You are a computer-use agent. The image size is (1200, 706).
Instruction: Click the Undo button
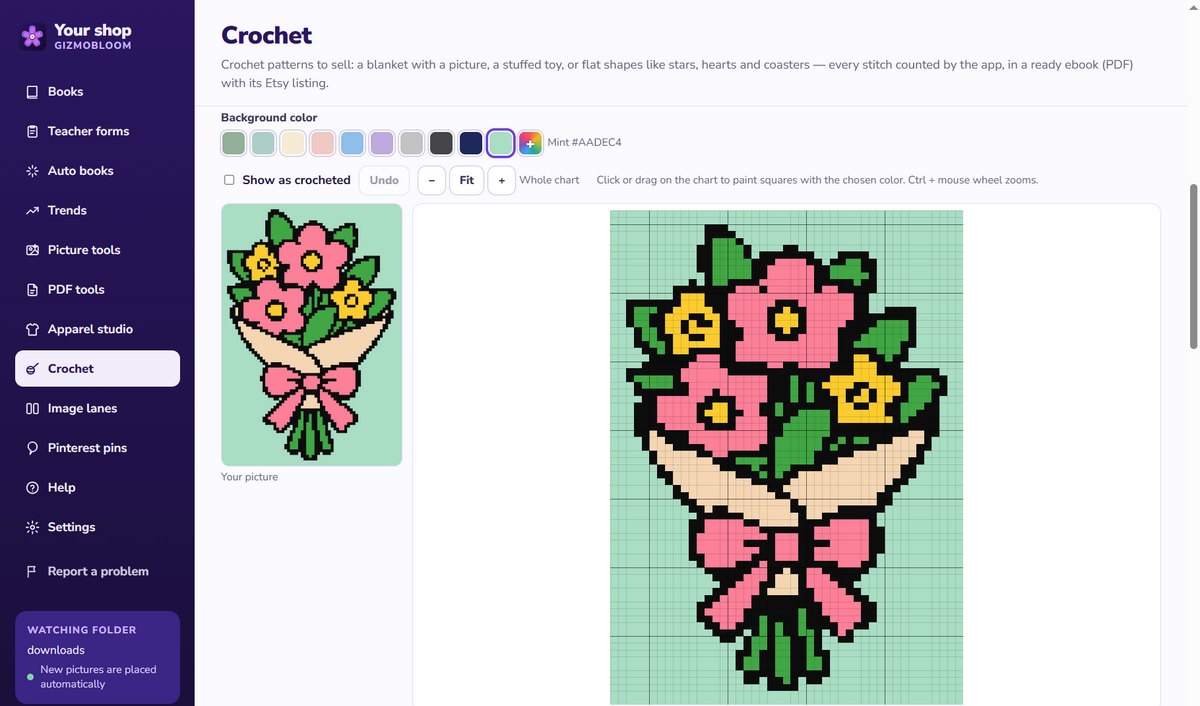[384, 180]
